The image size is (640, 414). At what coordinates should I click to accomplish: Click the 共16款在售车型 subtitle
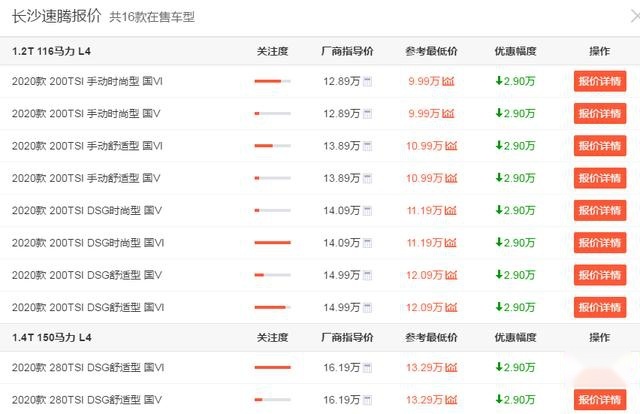tap(152, 17)
